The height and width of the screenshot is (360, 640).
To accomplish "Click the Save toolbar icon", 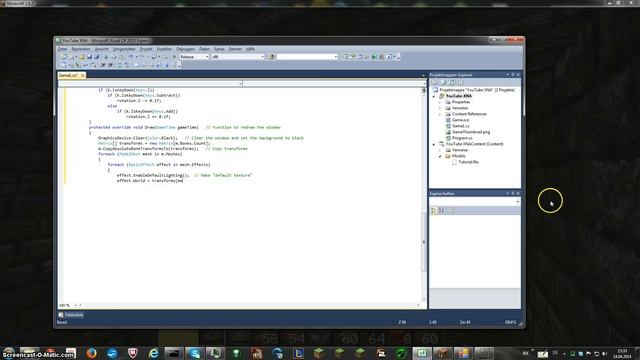I will pyautogui.click(x=89, y=57).
